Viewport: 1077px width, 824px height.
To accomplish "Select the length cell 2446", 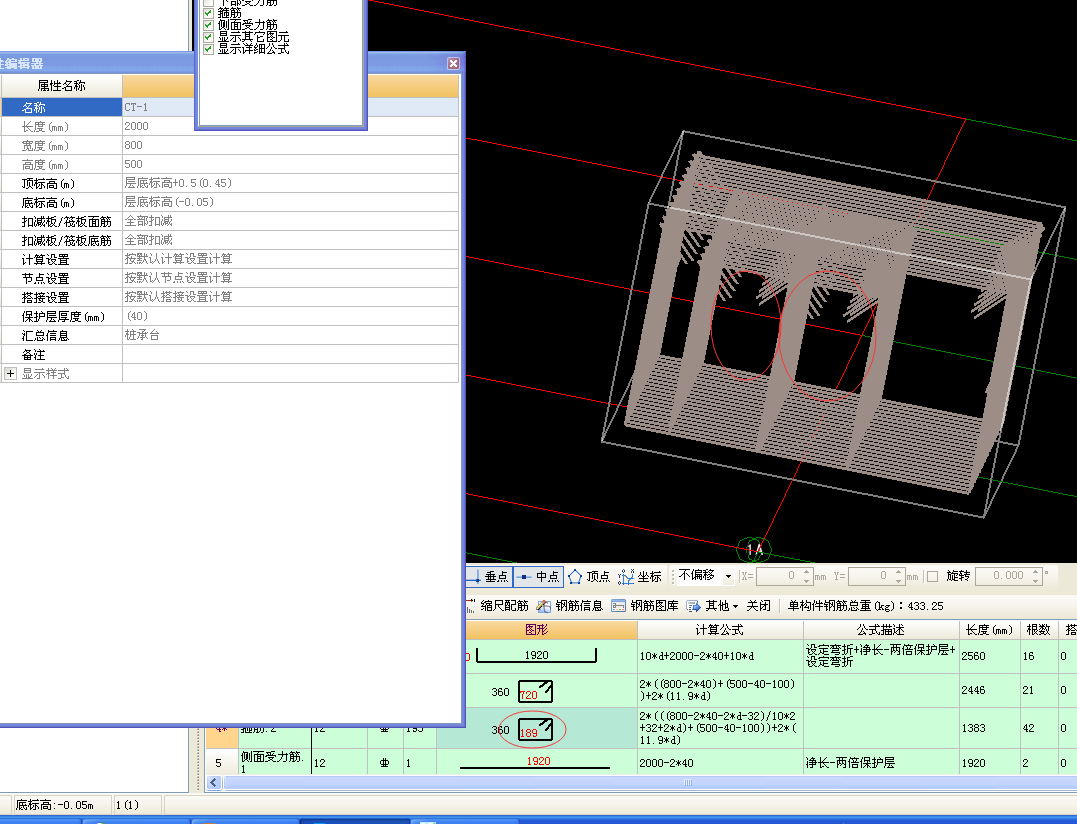I will [989, 690].
